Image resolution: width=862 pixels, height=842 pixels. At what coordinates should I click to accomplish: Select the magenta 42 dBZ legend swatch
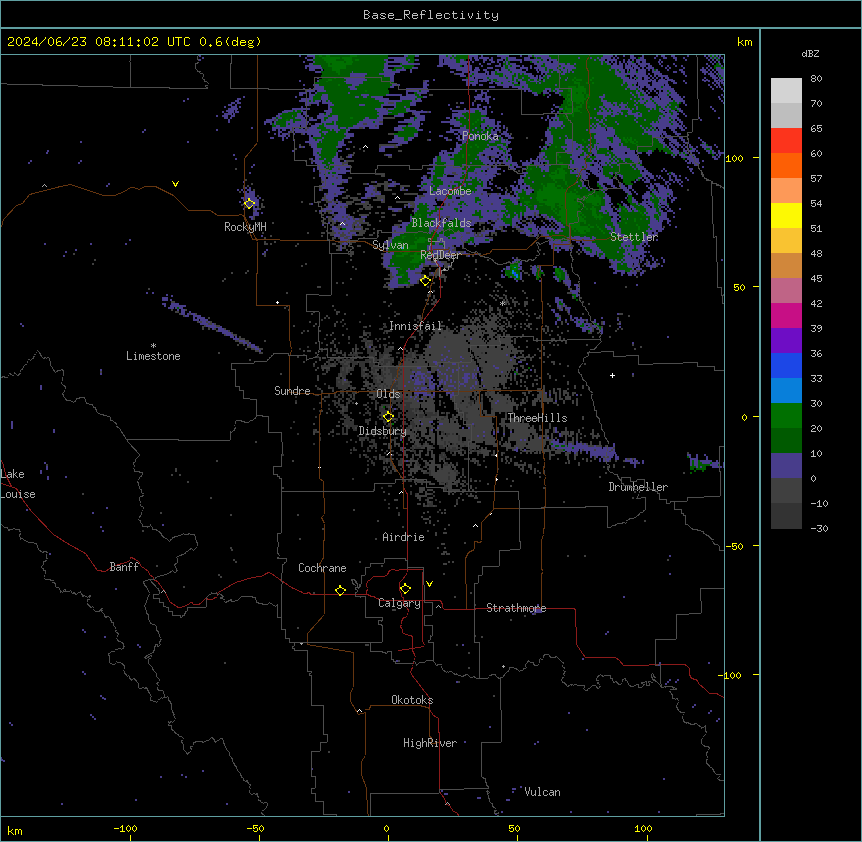click(786, 315)
